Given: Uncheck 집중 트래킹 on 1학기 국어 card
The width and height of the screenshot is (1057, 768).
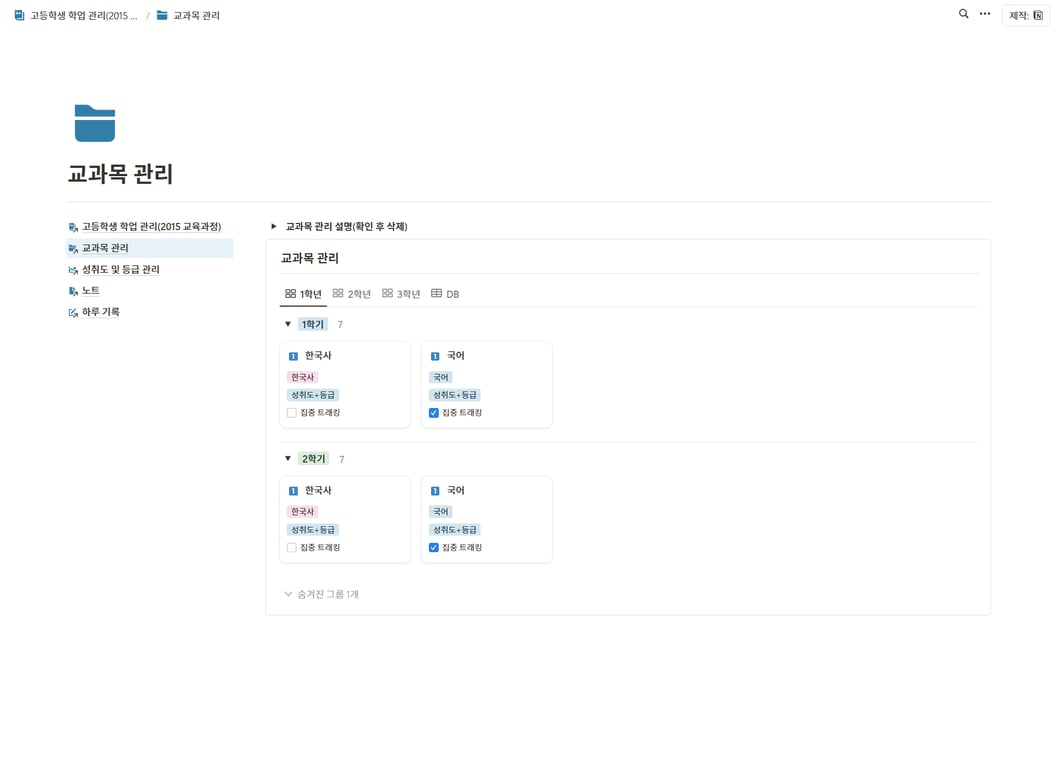Looking at the screenshot, I should (x=433, y=413).
